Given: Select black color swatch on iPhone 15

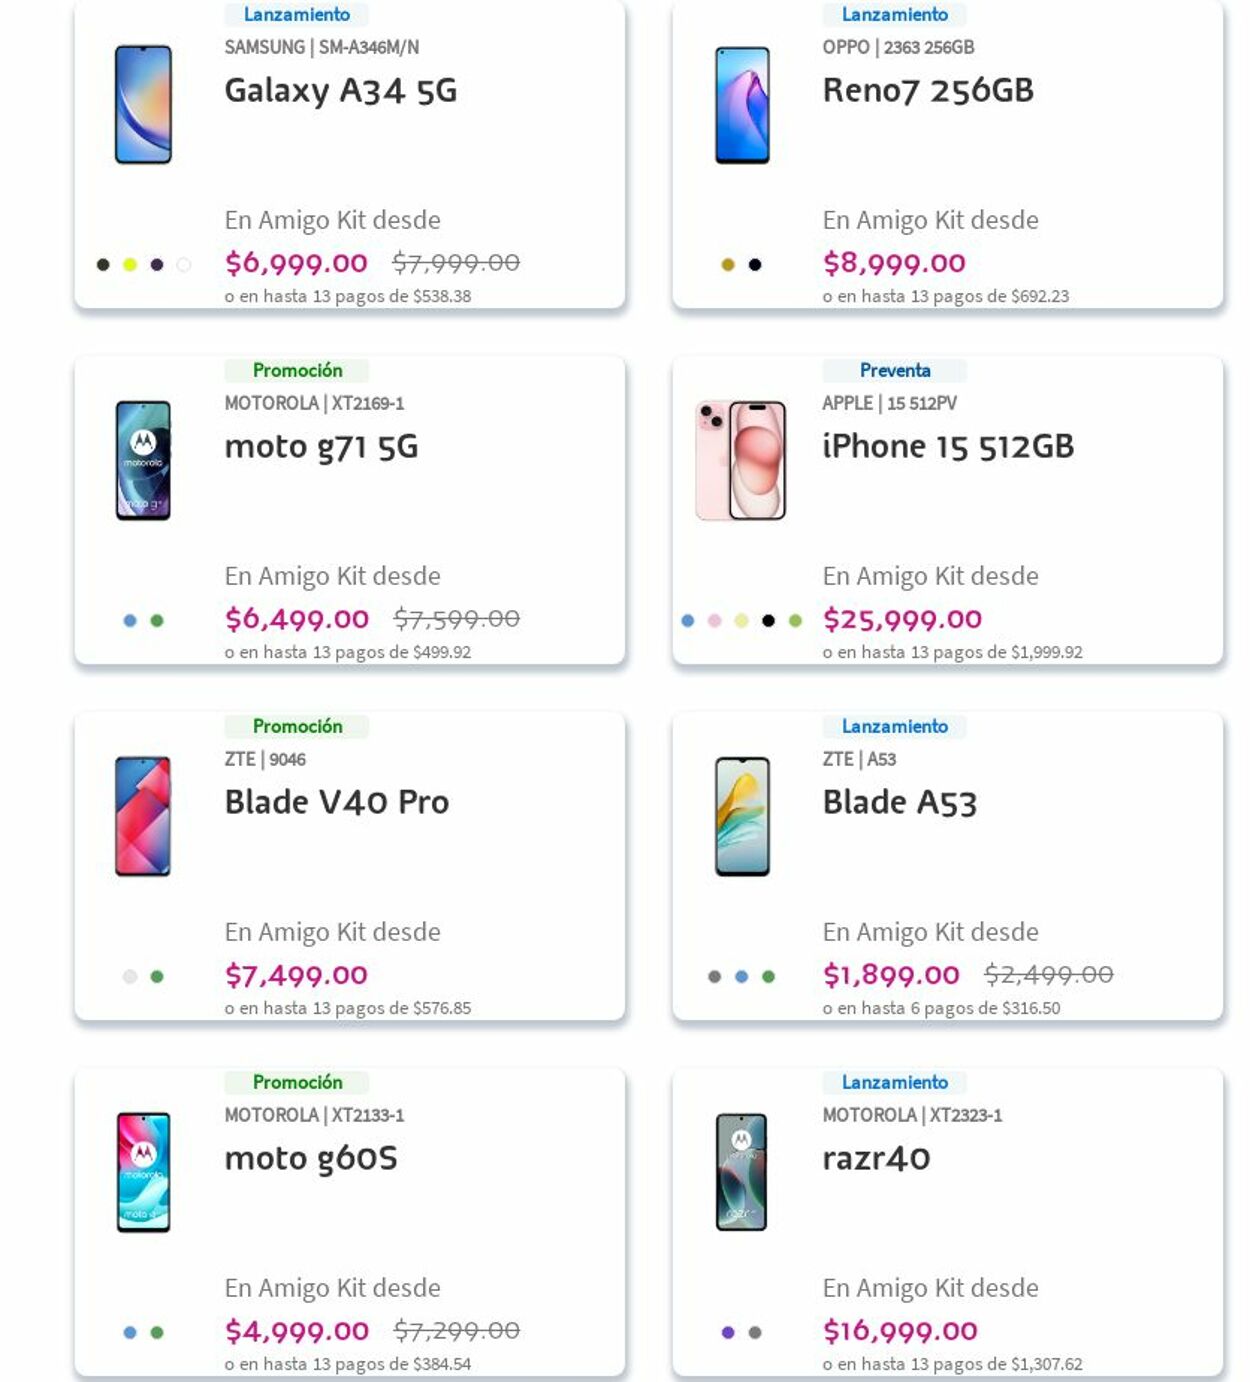Looking at the screenshot, I should coord(768,621).
